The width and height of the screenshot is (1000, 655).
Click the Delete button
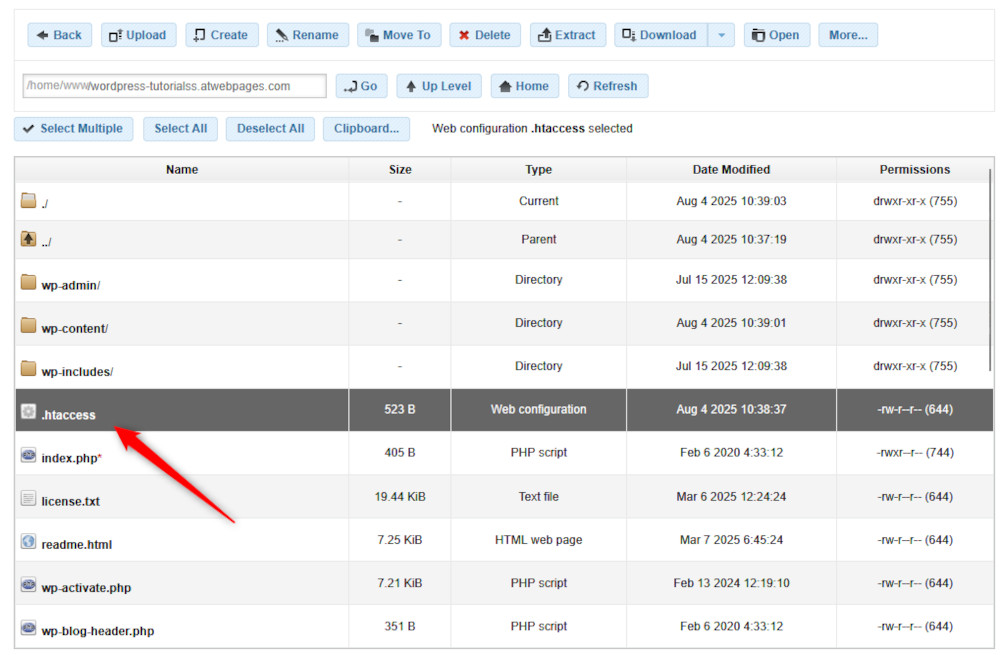[x=485, y=34]
